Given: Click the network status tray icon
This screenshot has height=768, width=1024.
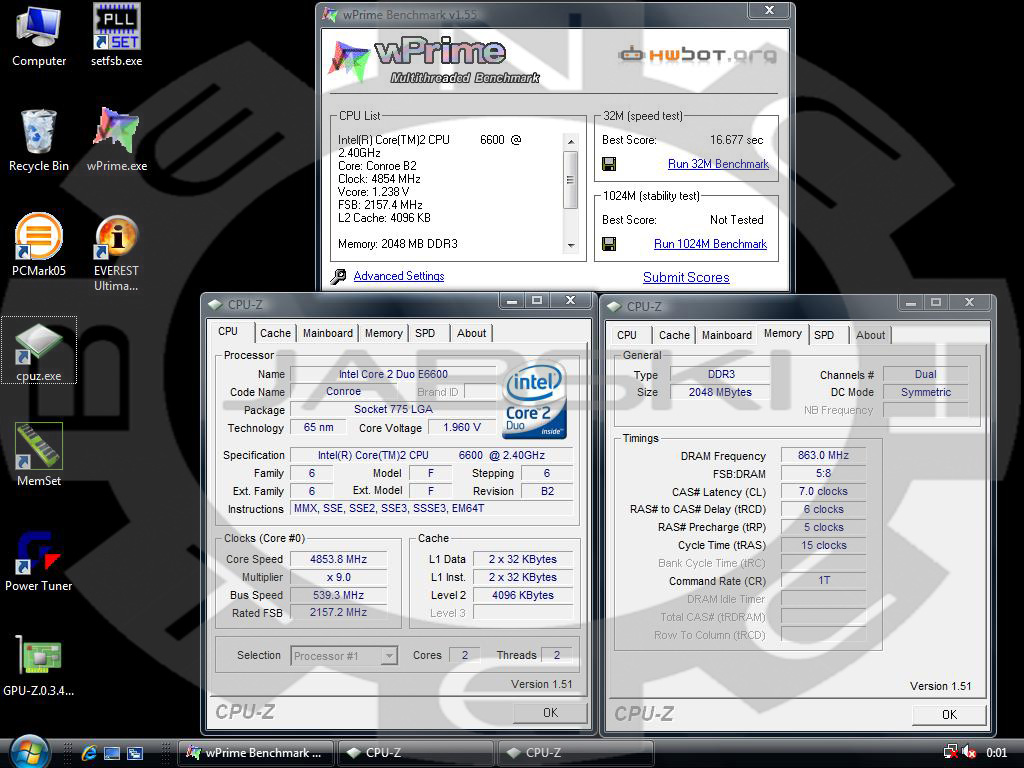Looking at the screenshot, I should tap(951, 752).
